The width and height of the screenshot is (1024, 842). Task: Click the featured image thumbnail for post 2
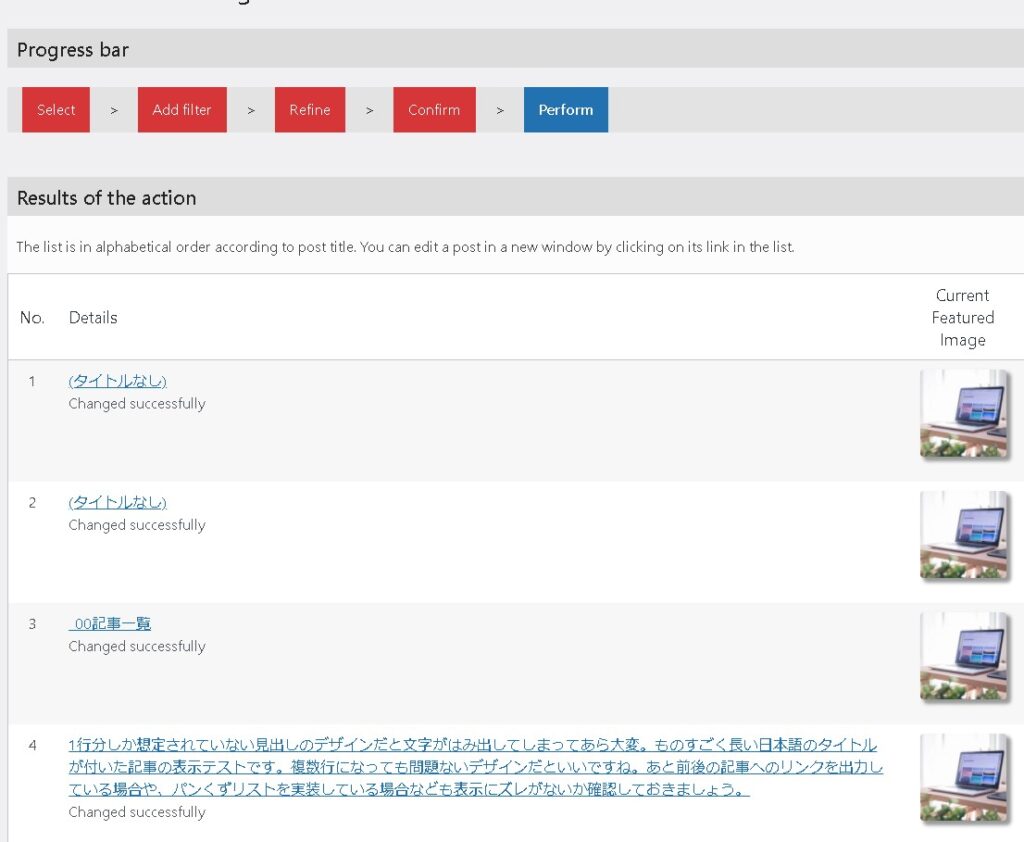click(x=963, y=535)
